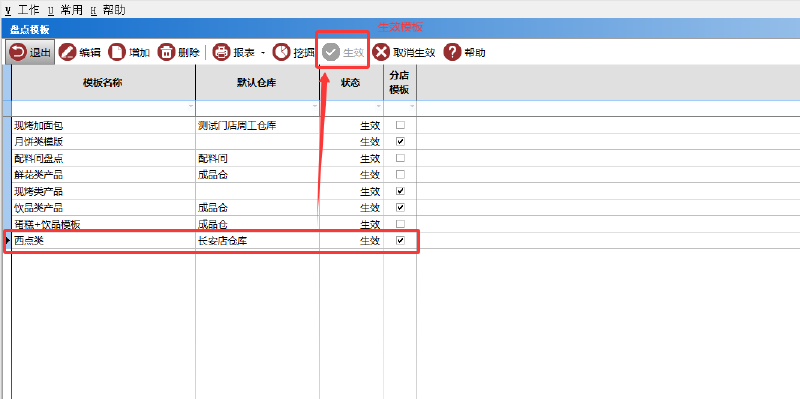Toggle 分店模板 checkbox for 蛋糕+饮品模板
The height and width of the screenshot is (399, 800).
pos(401,224)
